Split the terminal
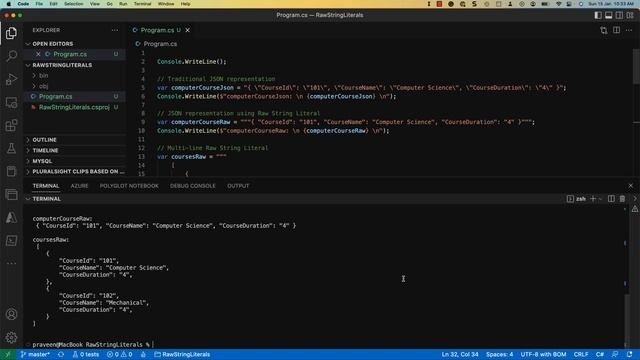640x360 pixels. [611, 199]
